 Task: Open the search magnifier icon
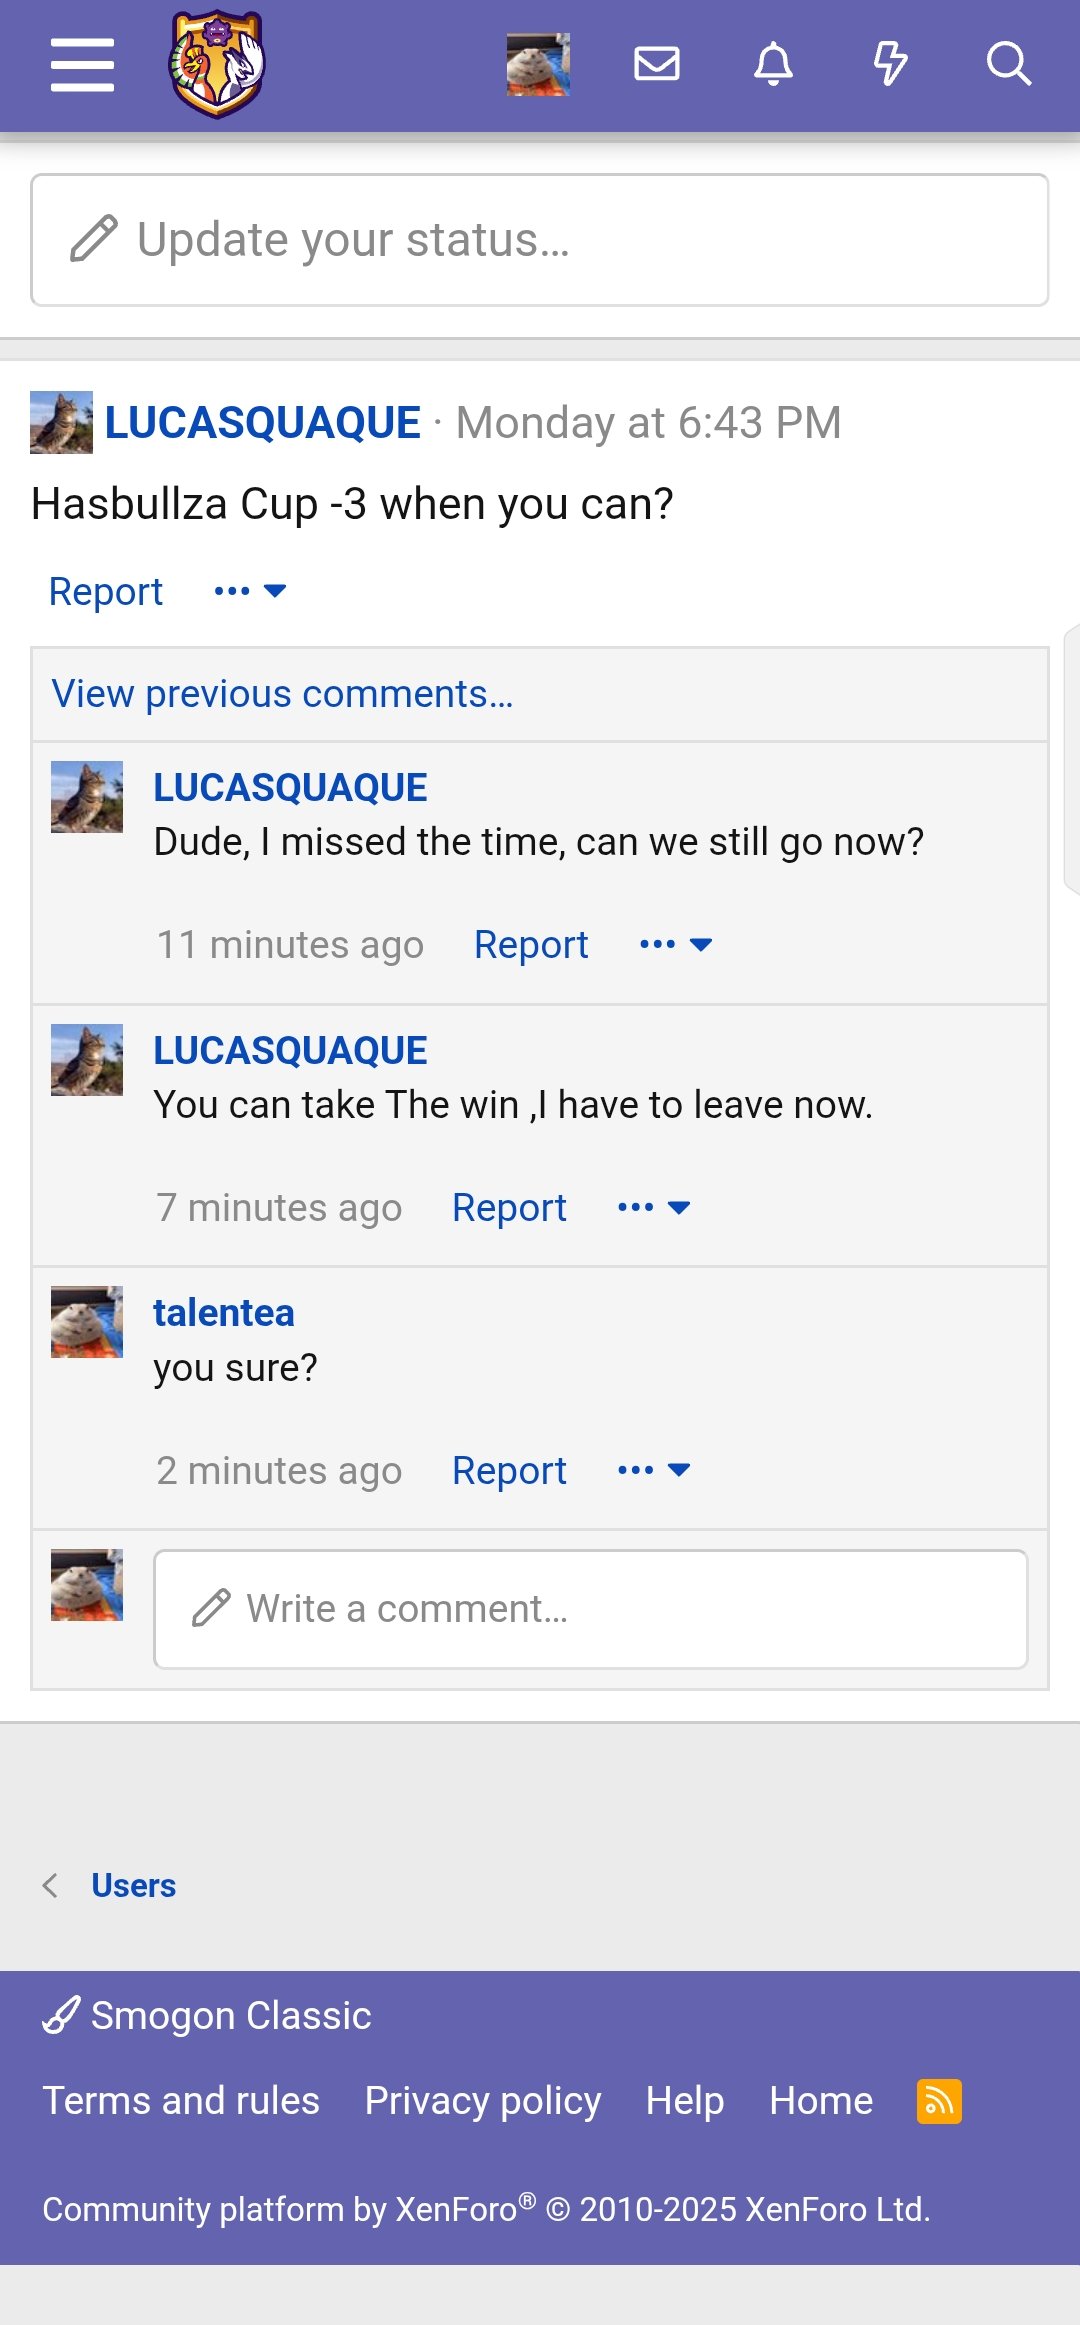coord(1008,65)
